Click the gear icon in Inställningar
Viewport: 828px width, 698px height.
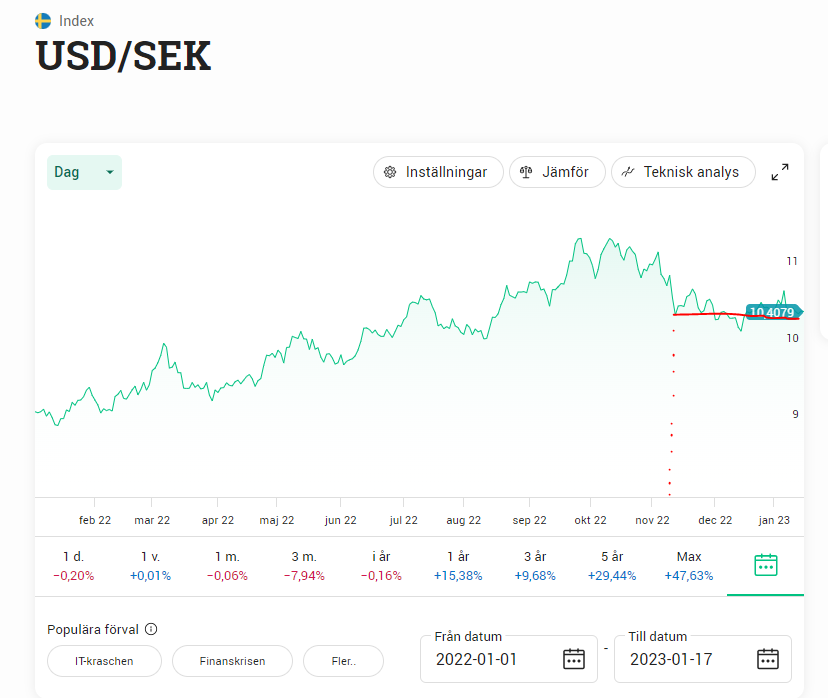(x=390, y=172)
